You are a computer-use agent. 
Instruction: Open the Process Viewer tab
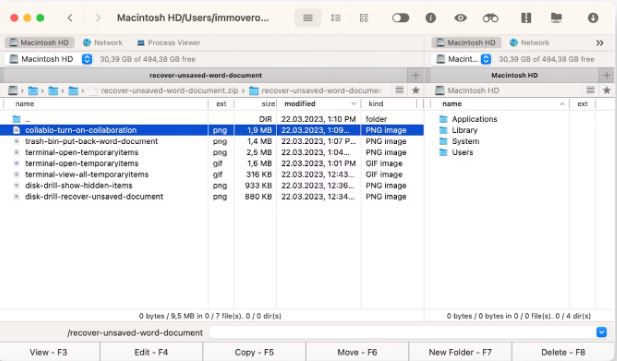pyautogui.click(x=169, y=43)
